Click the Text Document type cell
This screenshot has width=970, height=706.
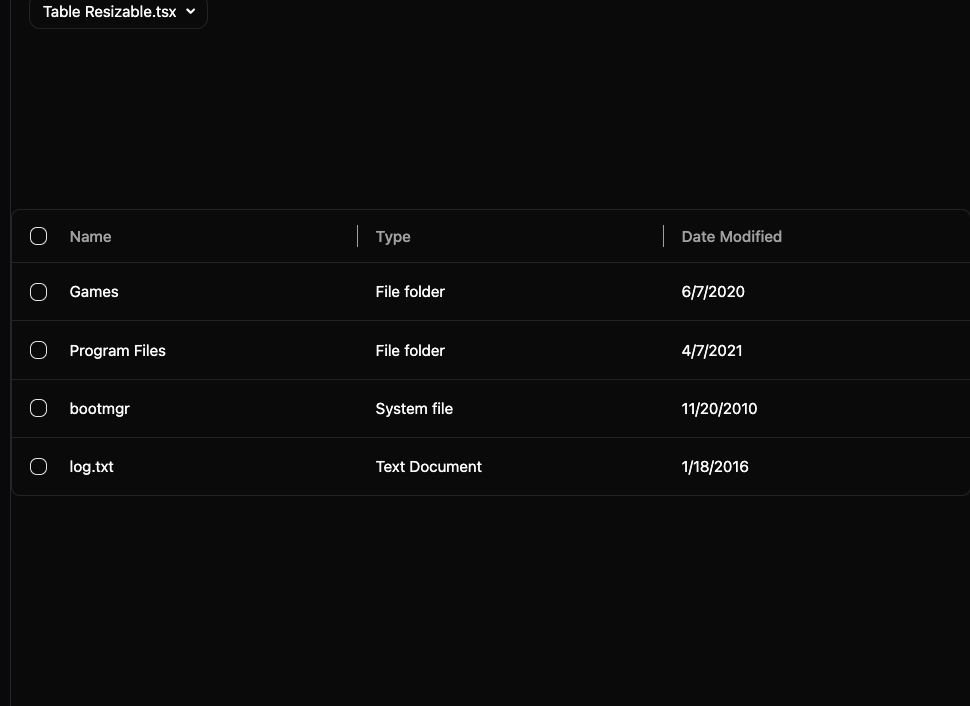(429, 467)
